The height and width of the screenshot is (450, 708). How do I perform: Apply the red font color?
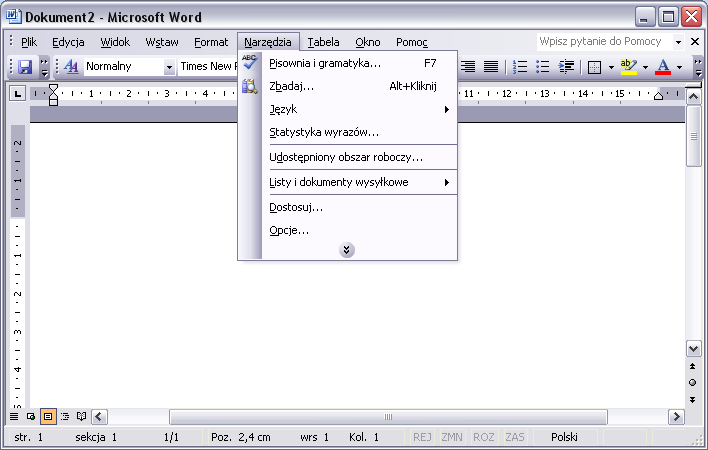[x=662, y=67]
